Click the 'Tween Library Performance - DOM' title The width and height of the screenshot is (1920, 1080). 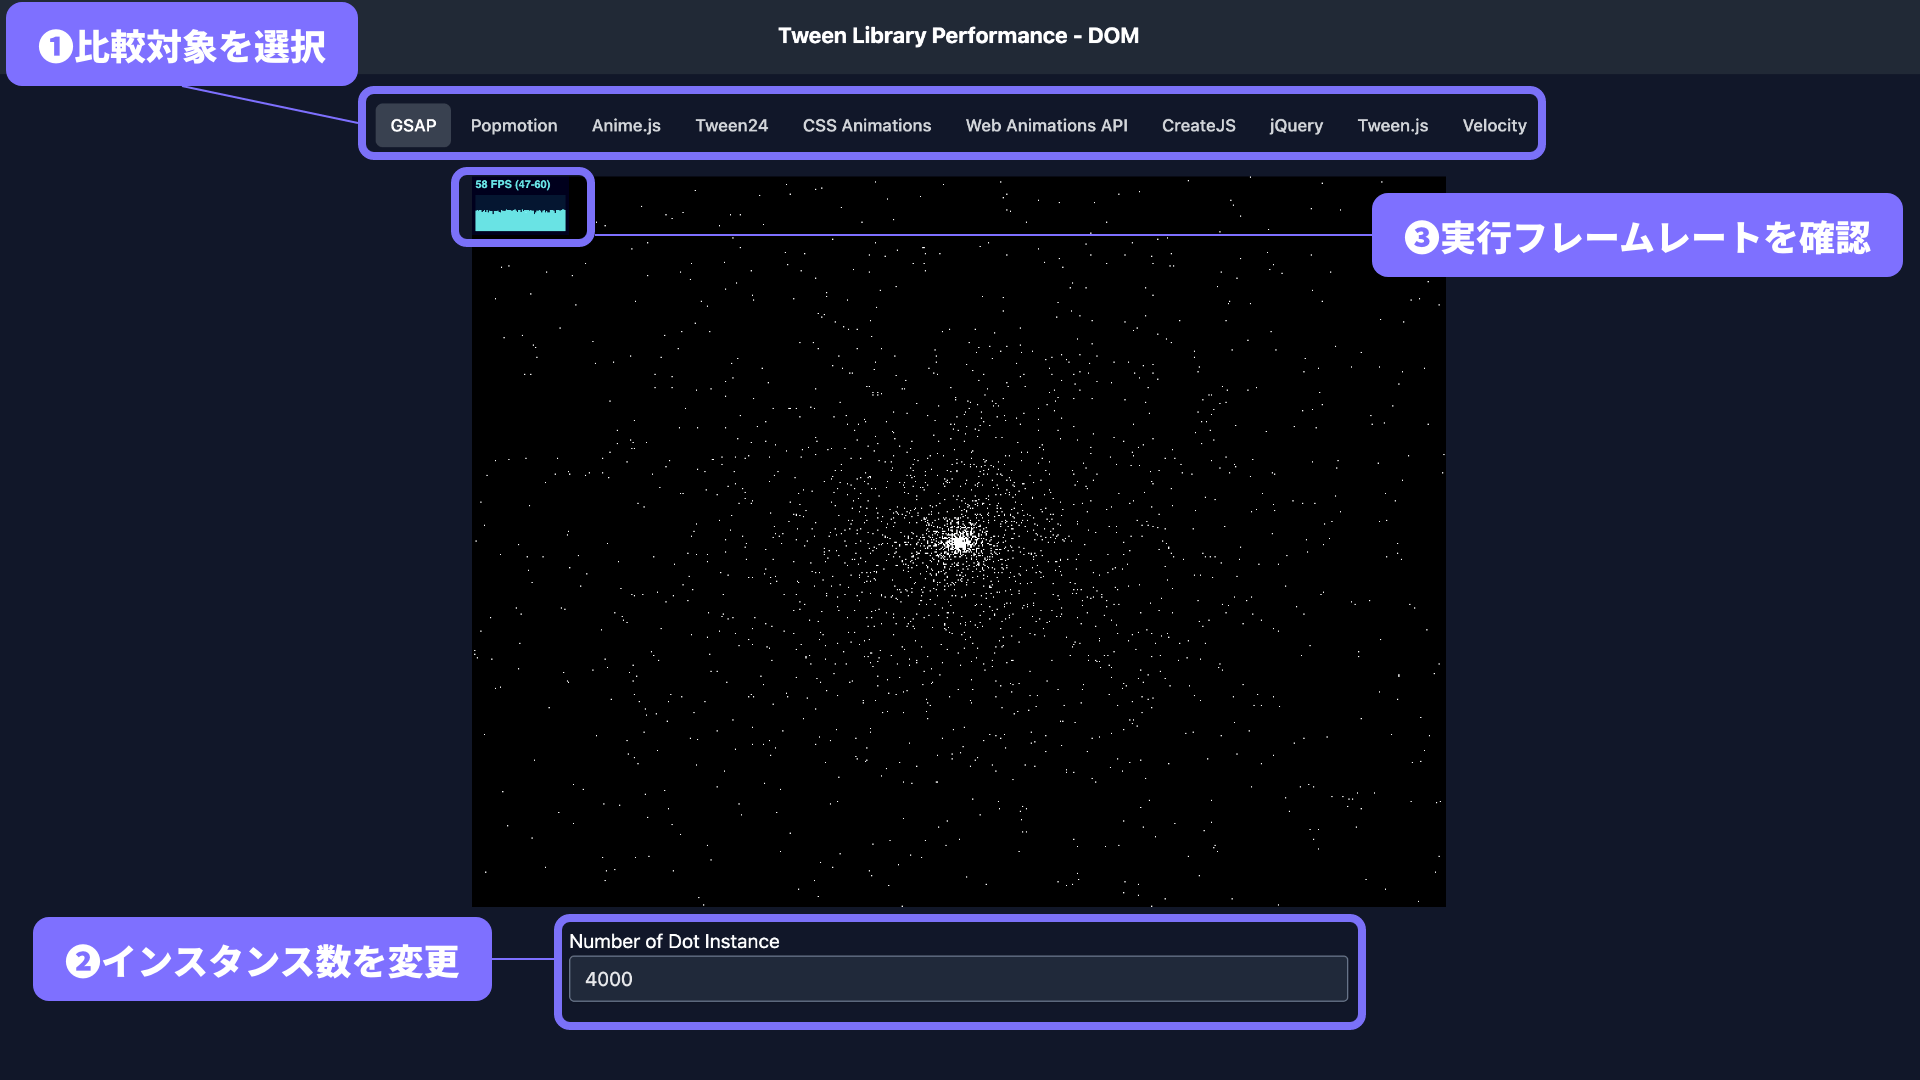pyautogui.click(x=958, y=36)
